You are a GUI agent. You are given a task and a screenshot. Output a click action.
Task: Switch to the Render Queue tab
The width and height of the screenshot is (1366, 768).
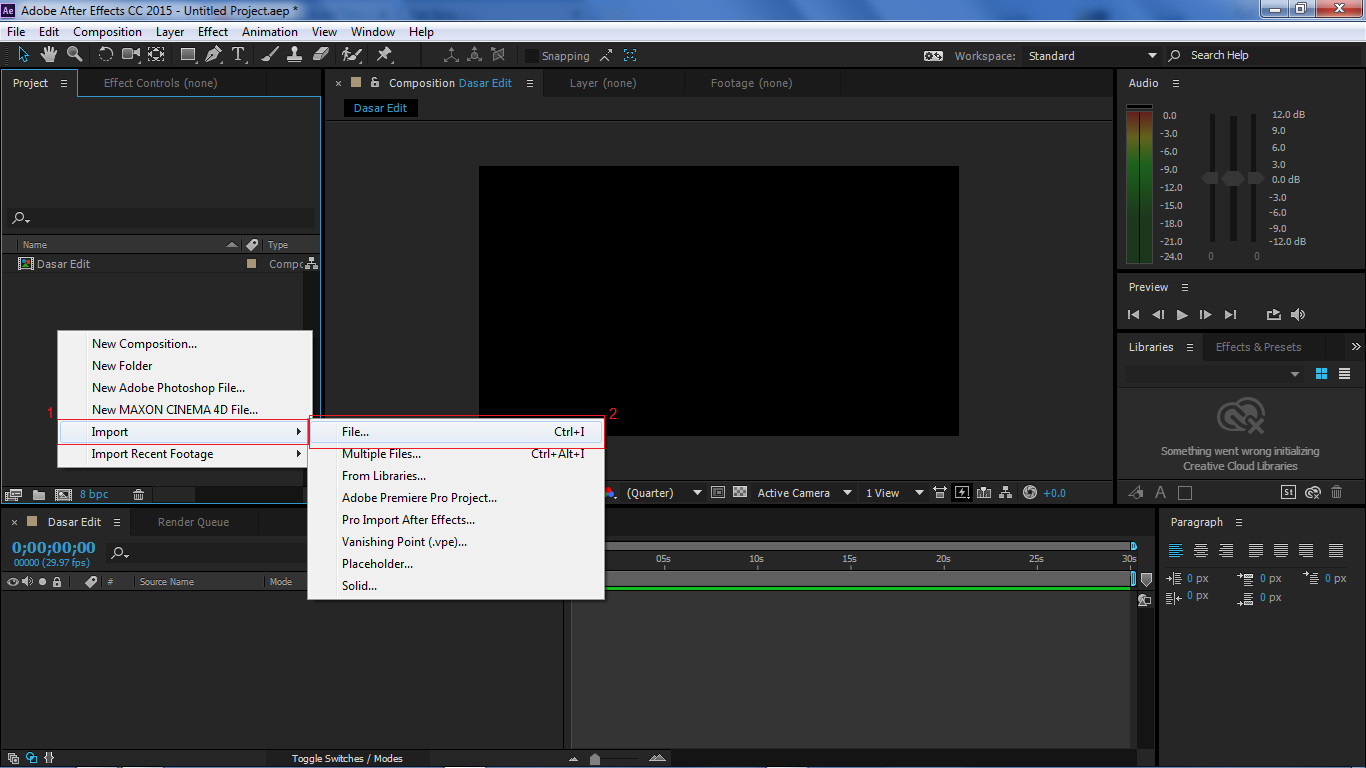[x=193, y=522]
